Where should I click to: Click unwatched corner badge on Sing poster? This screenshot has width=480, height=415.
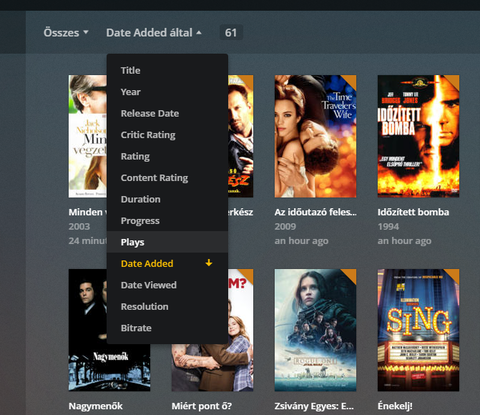coord(453,275)
